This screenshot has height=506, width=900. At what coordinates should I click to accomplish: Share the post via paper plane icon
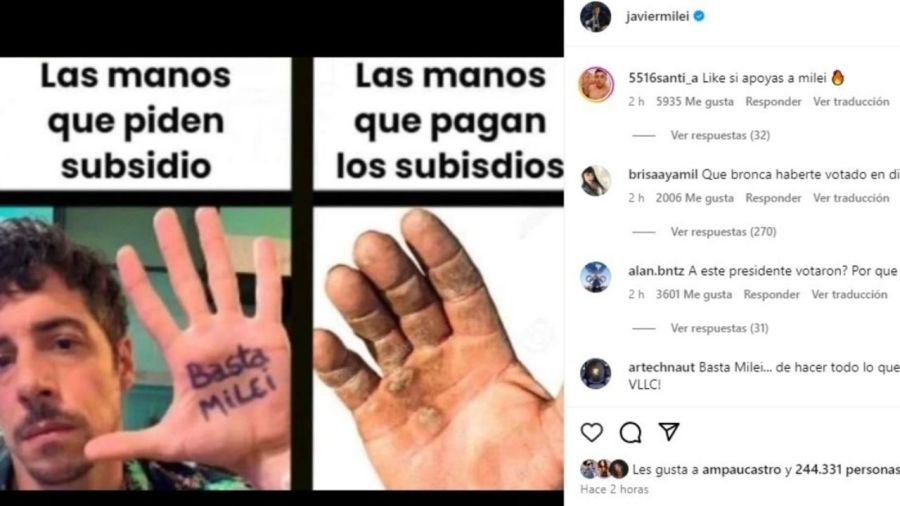point(669,431)
